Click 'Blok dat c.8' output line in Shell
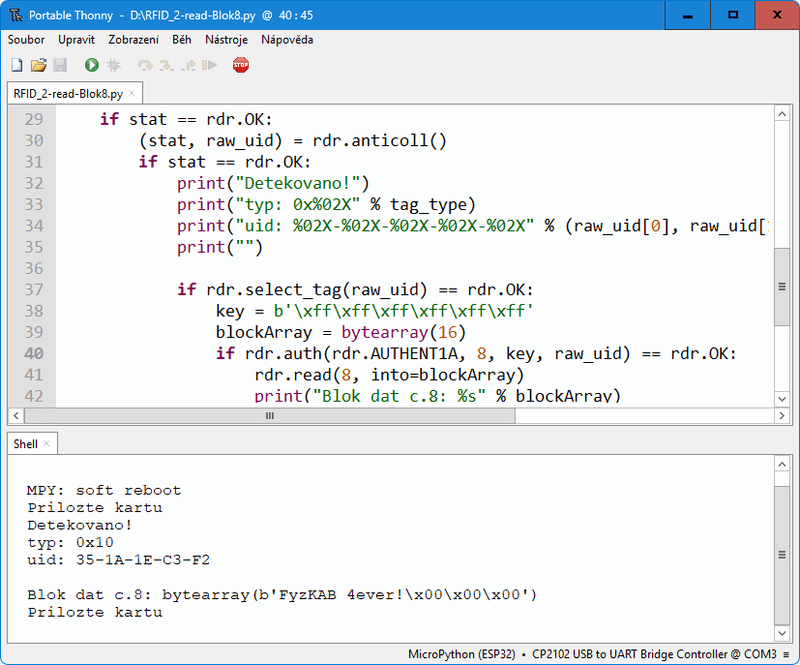This screenshot has width=800, height=665. [282, 595]
